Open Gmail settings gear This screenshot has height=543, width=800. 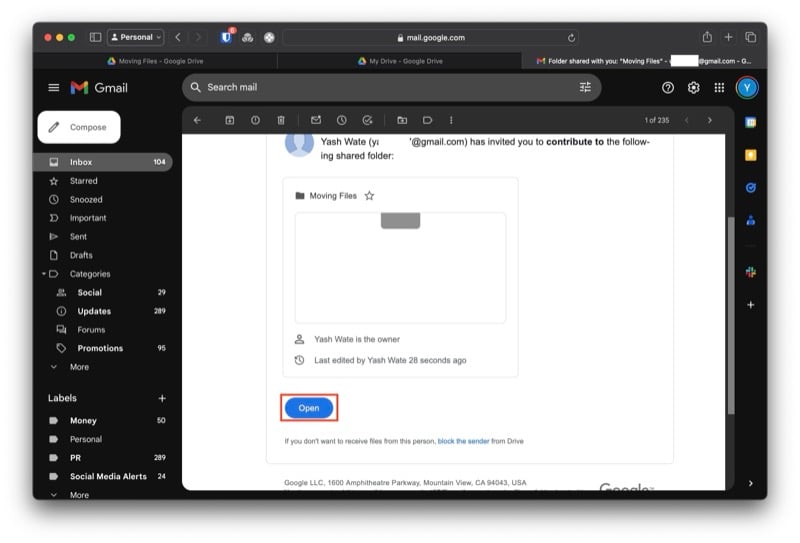[693, 88]
